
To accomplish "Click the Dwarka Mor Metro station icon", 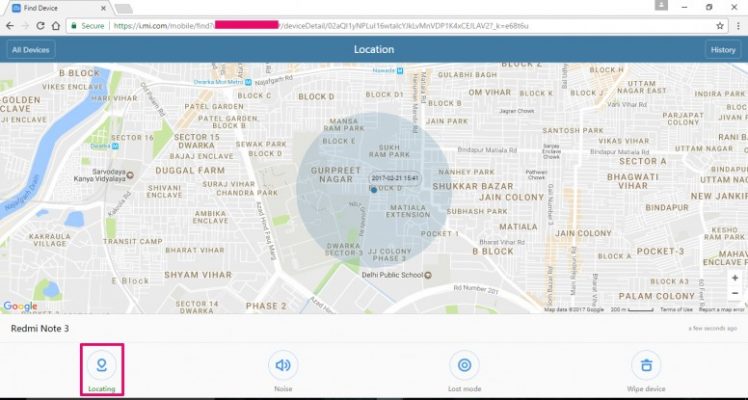I will [248, 82].
